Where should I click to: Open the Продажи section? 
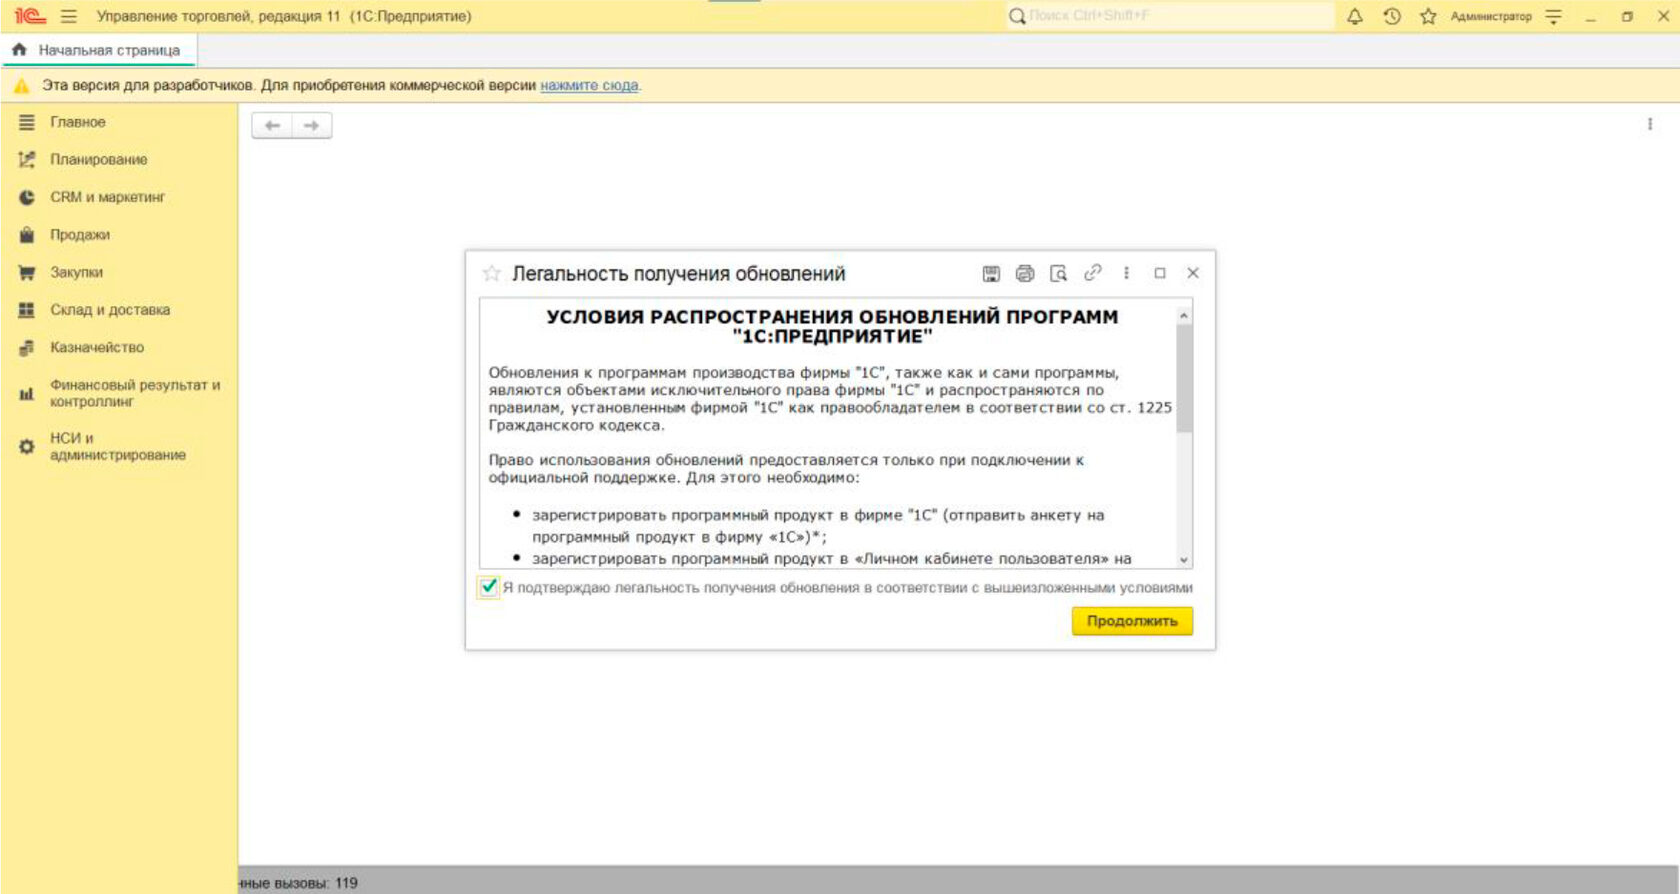click(x=80, y=235)
